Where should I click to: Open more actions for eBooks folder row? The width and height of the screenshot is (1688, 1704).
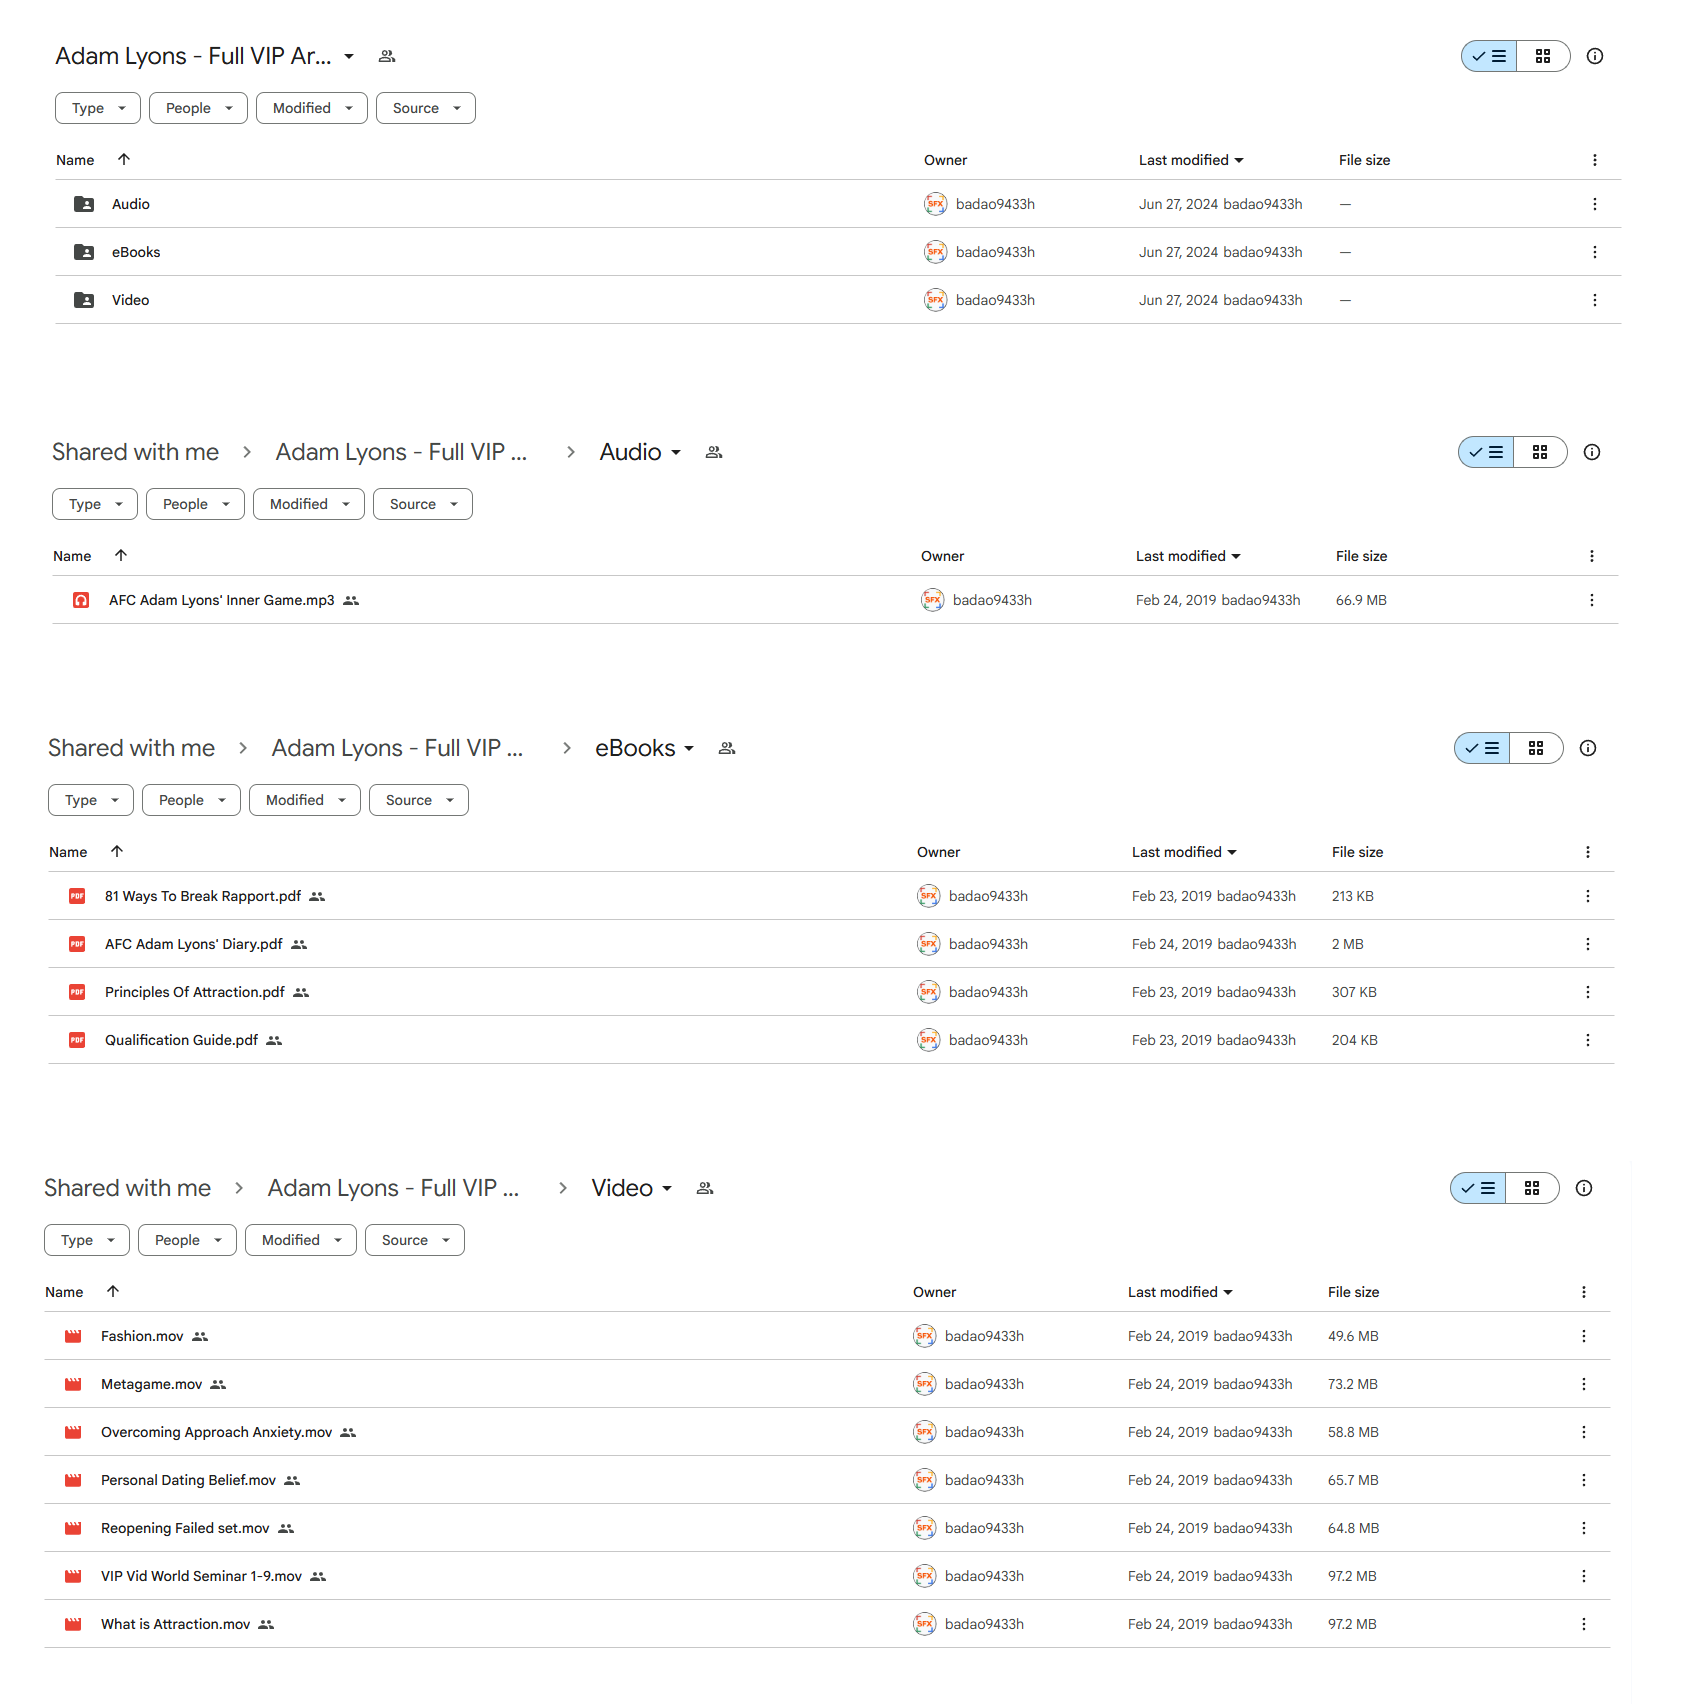(x=1595, y=252)
